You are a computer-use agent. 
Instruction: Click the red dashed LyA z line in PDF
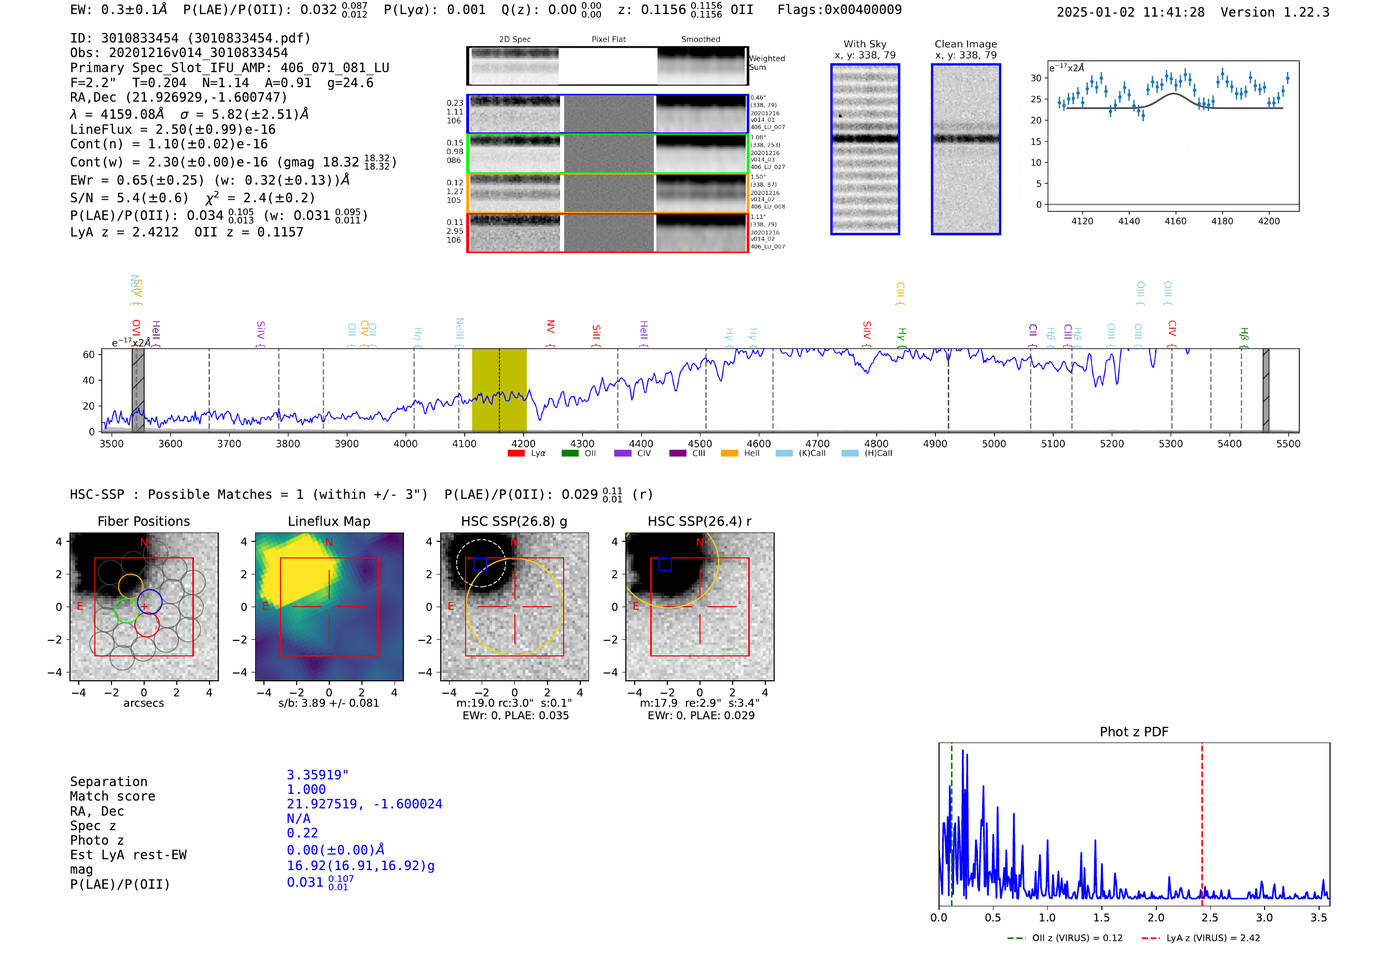pos(1202,824)
